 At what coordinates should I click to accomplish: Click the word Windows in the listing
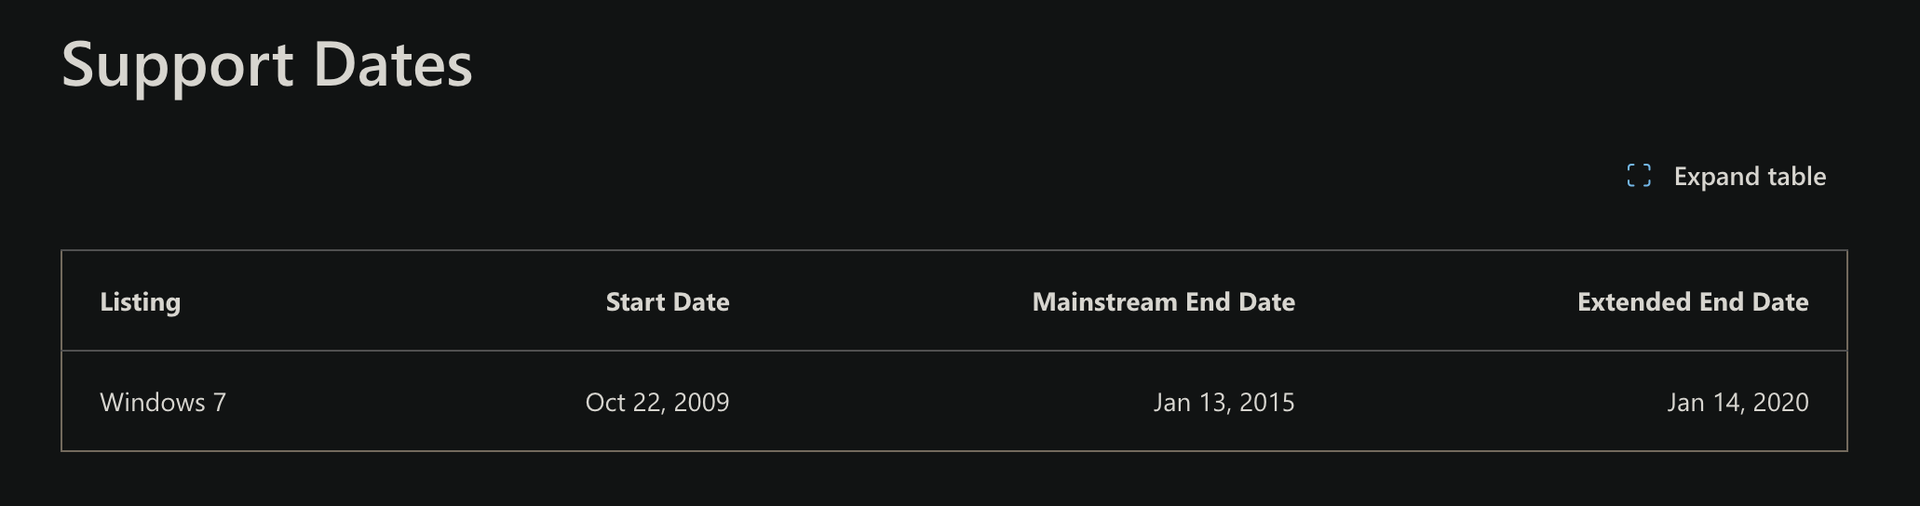(x=153, y=402)
